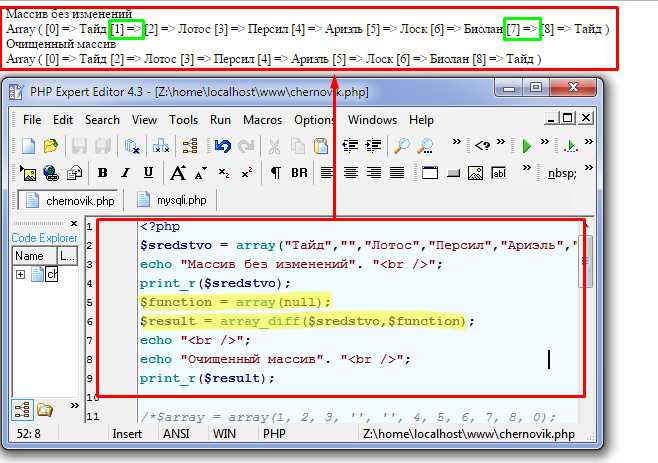Click the Save file toolbar icon

(x=79, y=146)
